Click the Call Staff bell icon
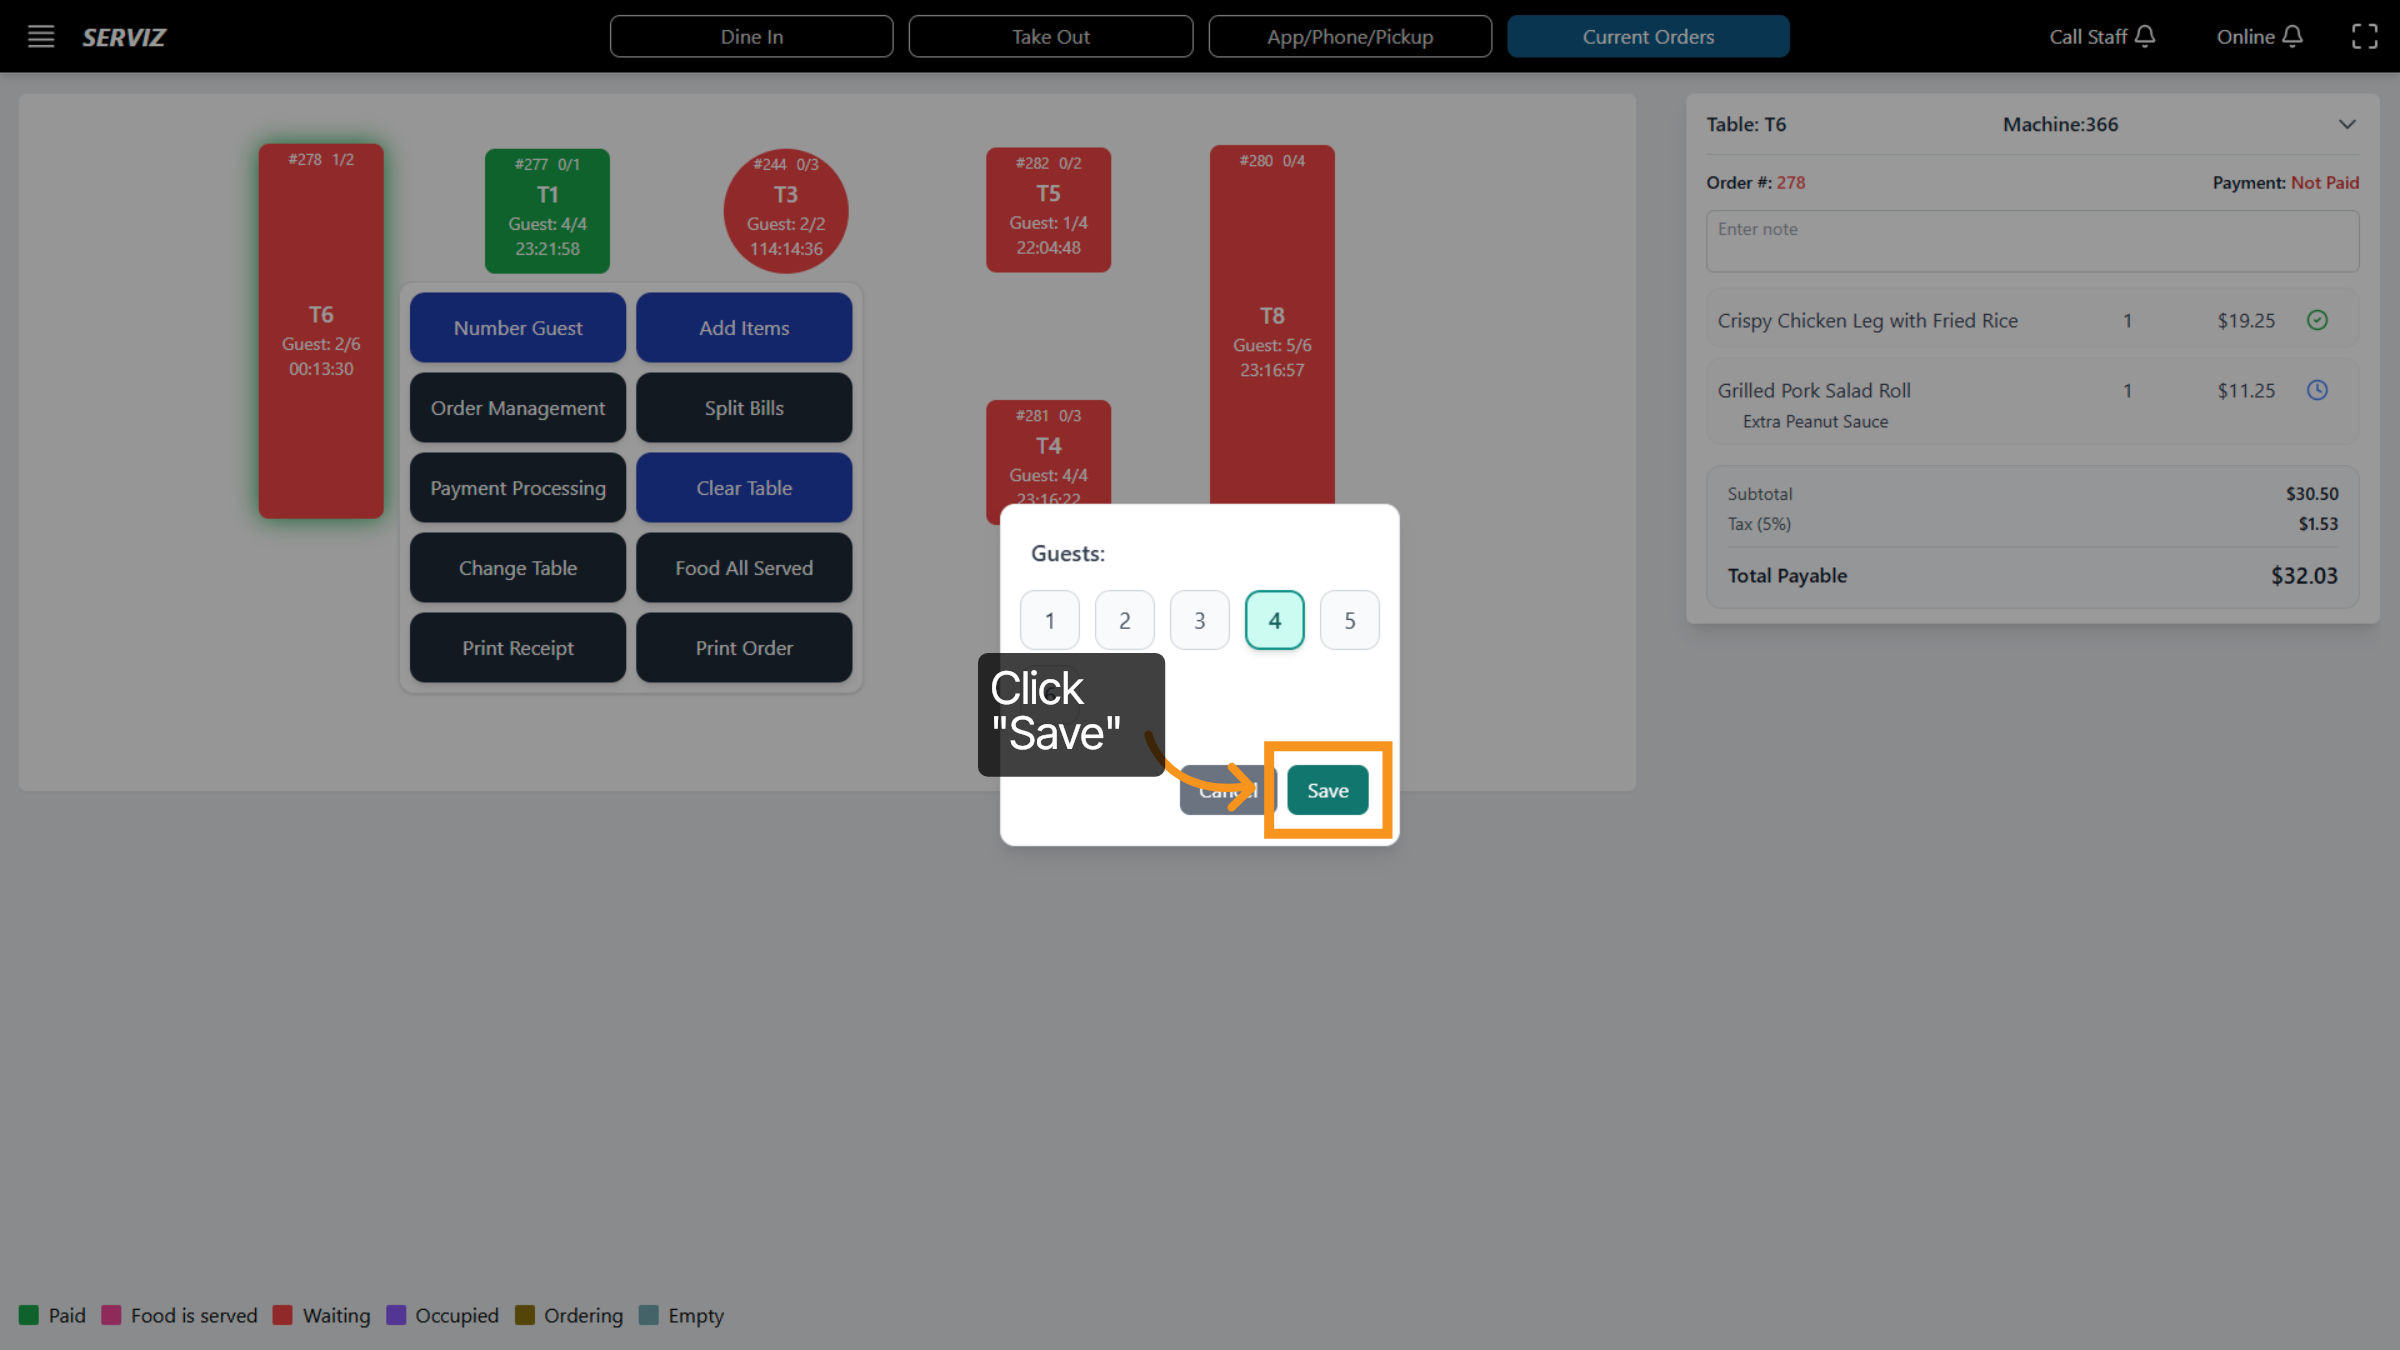 tap(2145, 37)
